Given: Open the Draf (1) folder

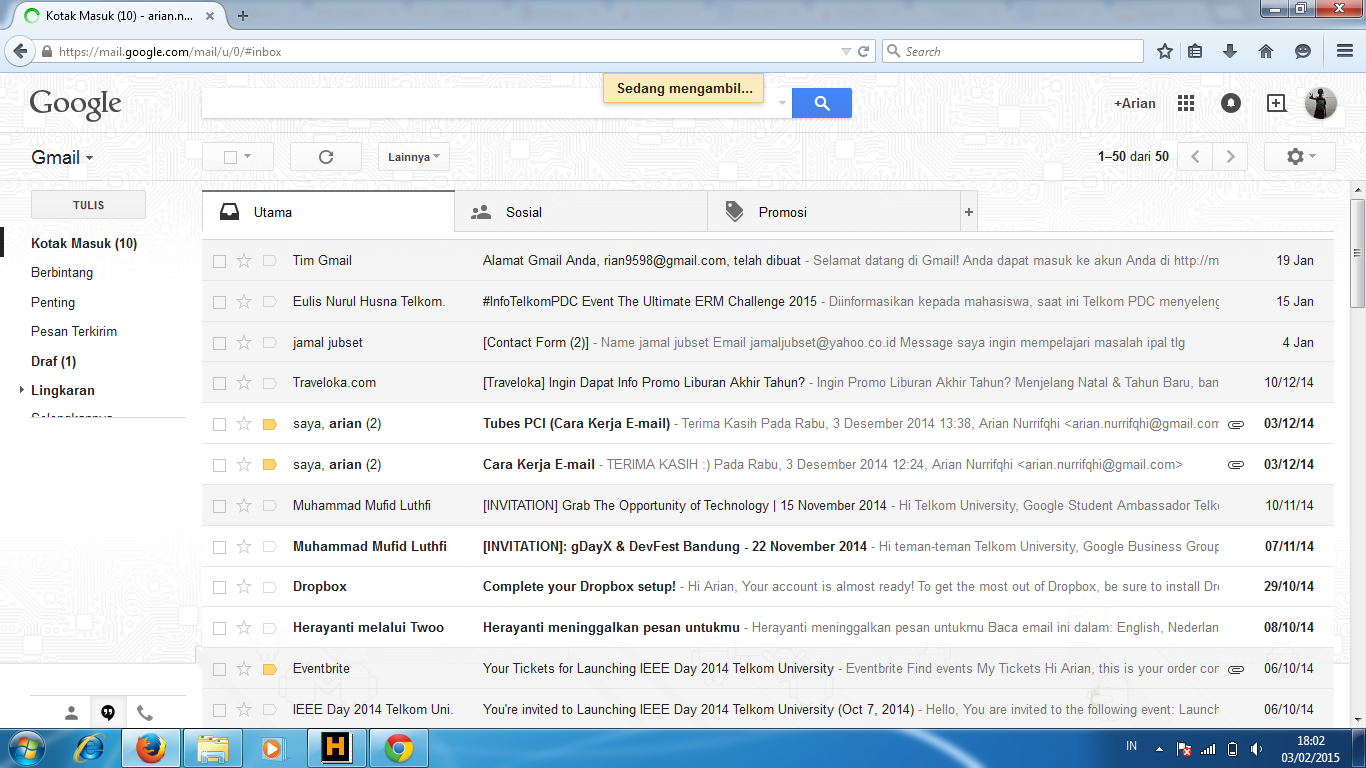Looking at the screenshot, I should (54, 361).
